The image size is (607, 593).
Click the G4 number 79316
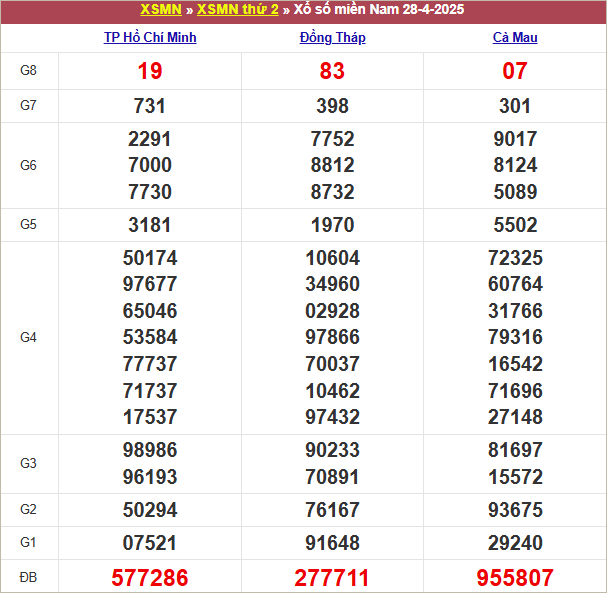515,337
